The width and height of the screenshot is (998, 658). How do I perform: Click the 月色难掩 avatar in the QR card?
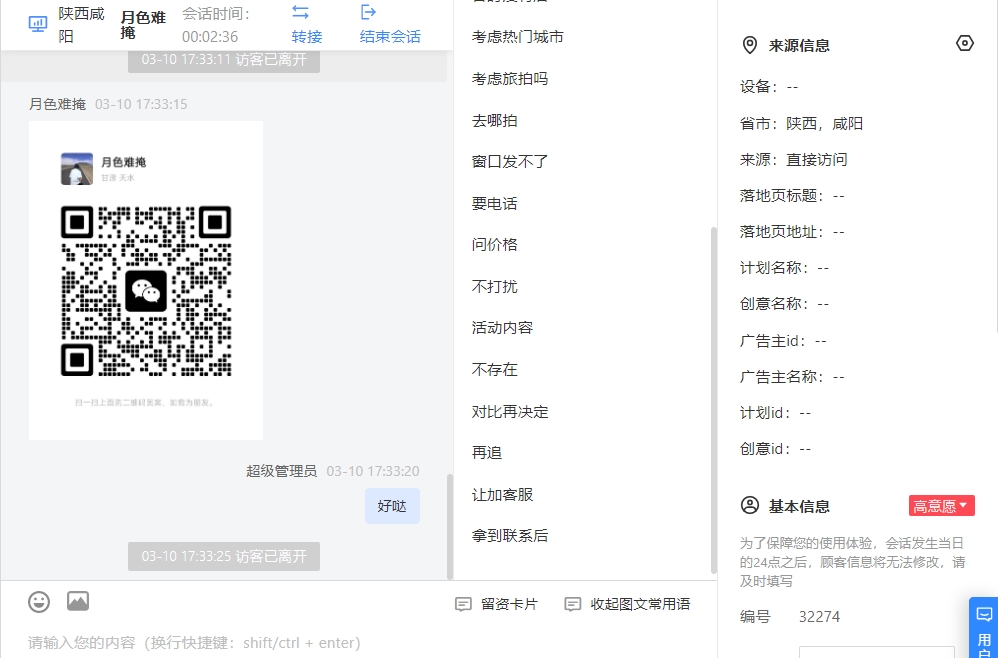pyautogui.click(x=76, y=169)
